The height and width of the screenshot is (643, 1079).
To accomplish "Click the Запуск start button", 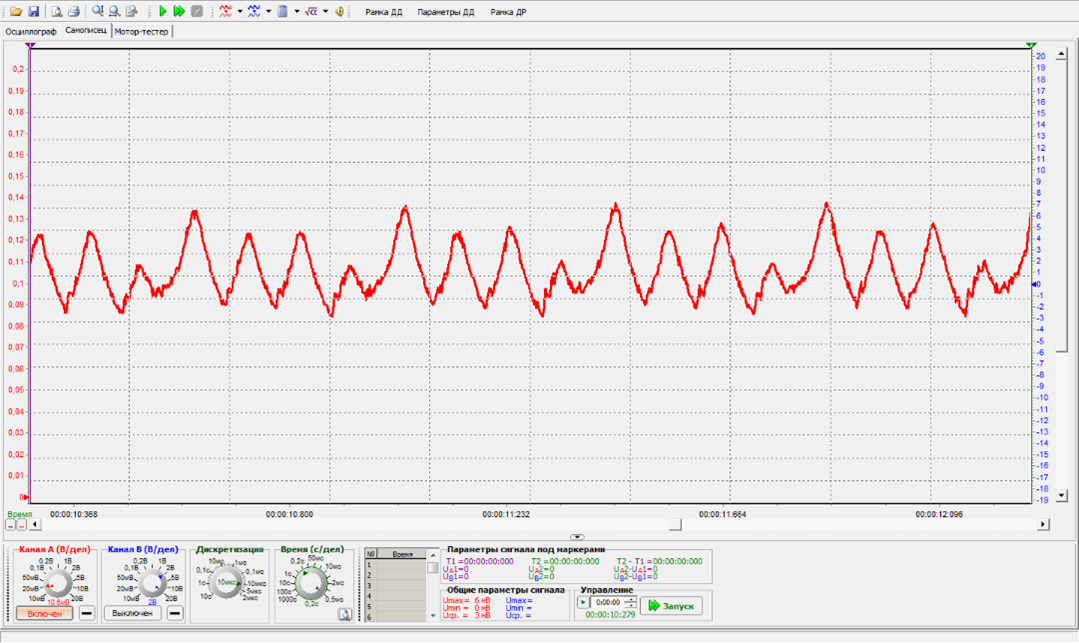I will [x=671, y=606].
